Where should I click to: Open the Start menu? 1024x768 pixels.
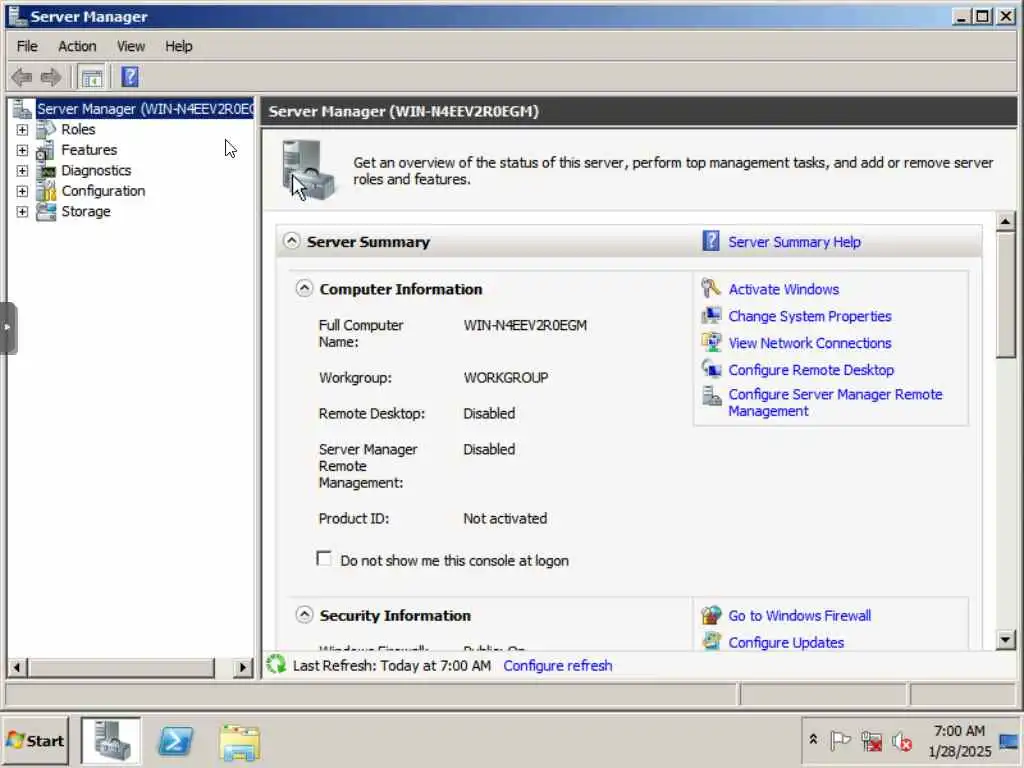click(35, 741)
